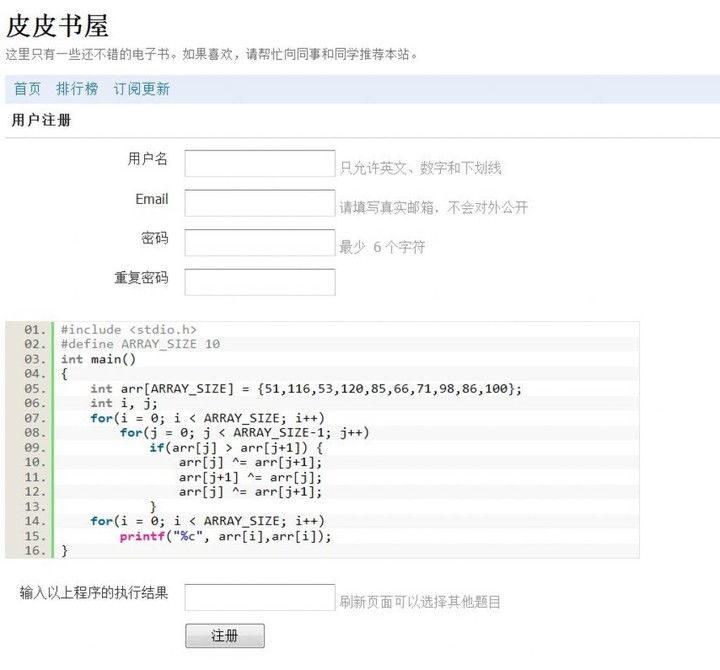Click the 只允许英文、数字和下划线 hint text
The image size is (720, 670).
click(420, 168)
